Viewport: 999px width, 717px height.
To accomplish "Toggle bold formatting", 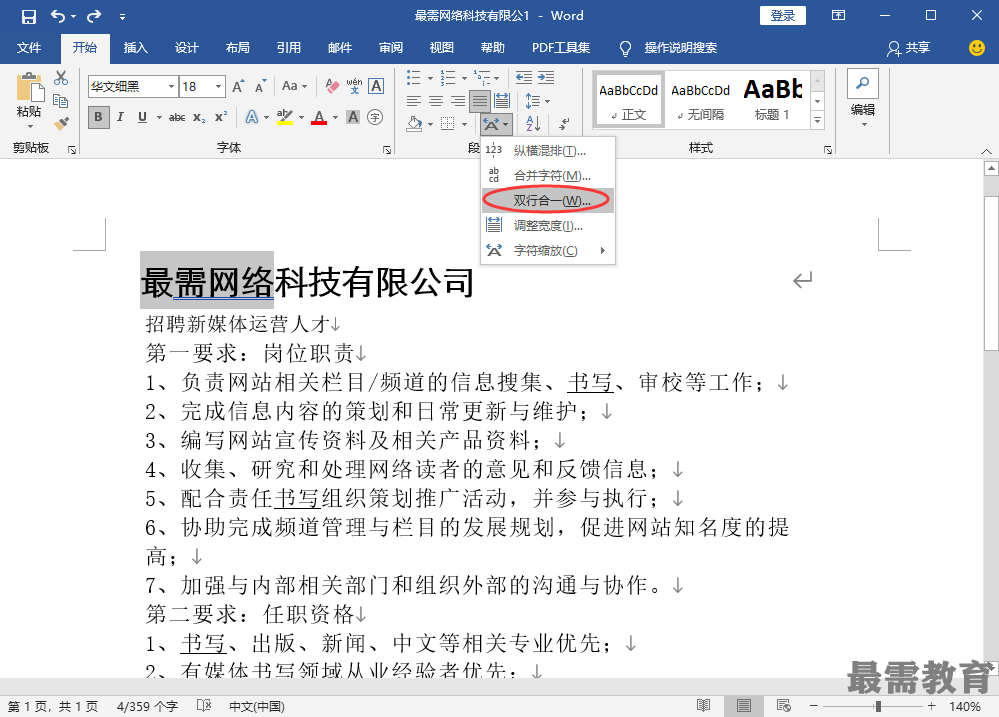I will pyautogui.click(x=98, y=117).
